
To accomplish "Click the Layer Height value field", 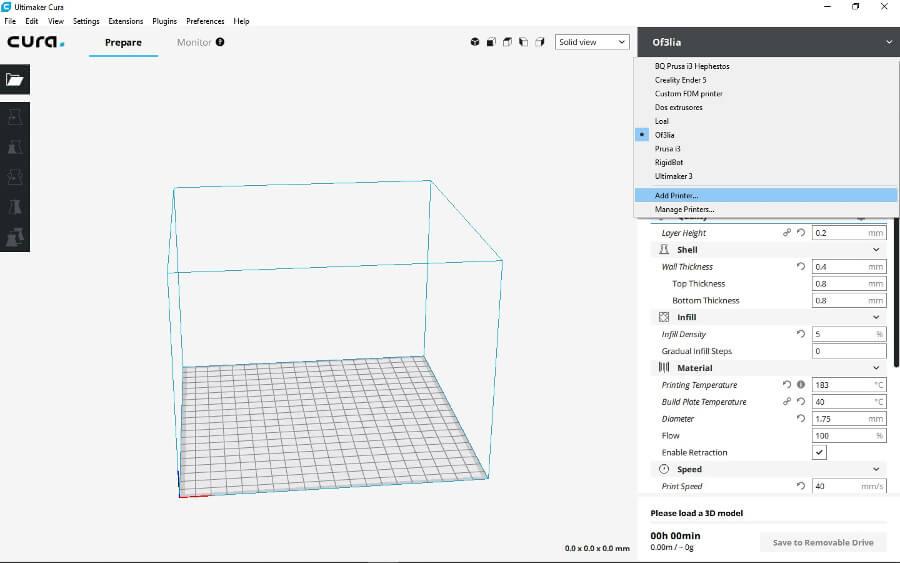I will [849, 232].
